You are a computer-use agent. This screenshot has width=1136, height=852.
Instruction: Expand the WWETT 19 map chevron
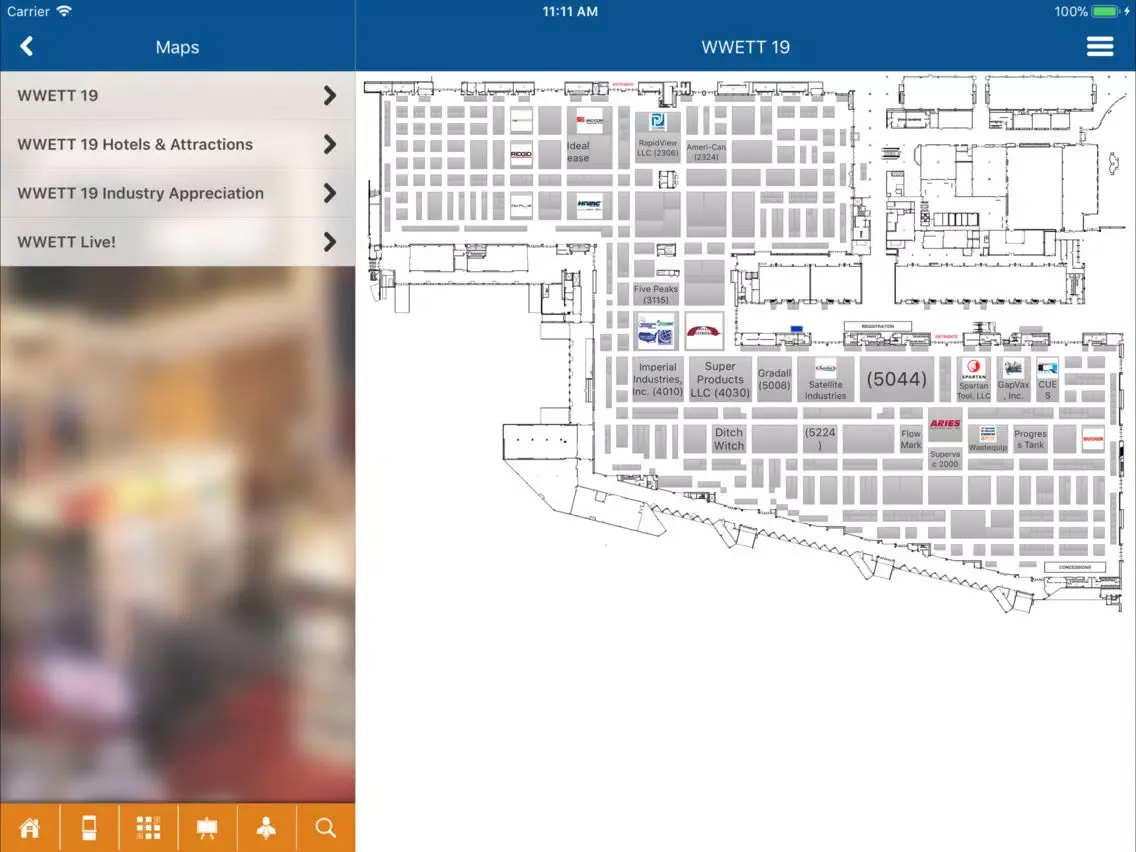tap(330, 96)
